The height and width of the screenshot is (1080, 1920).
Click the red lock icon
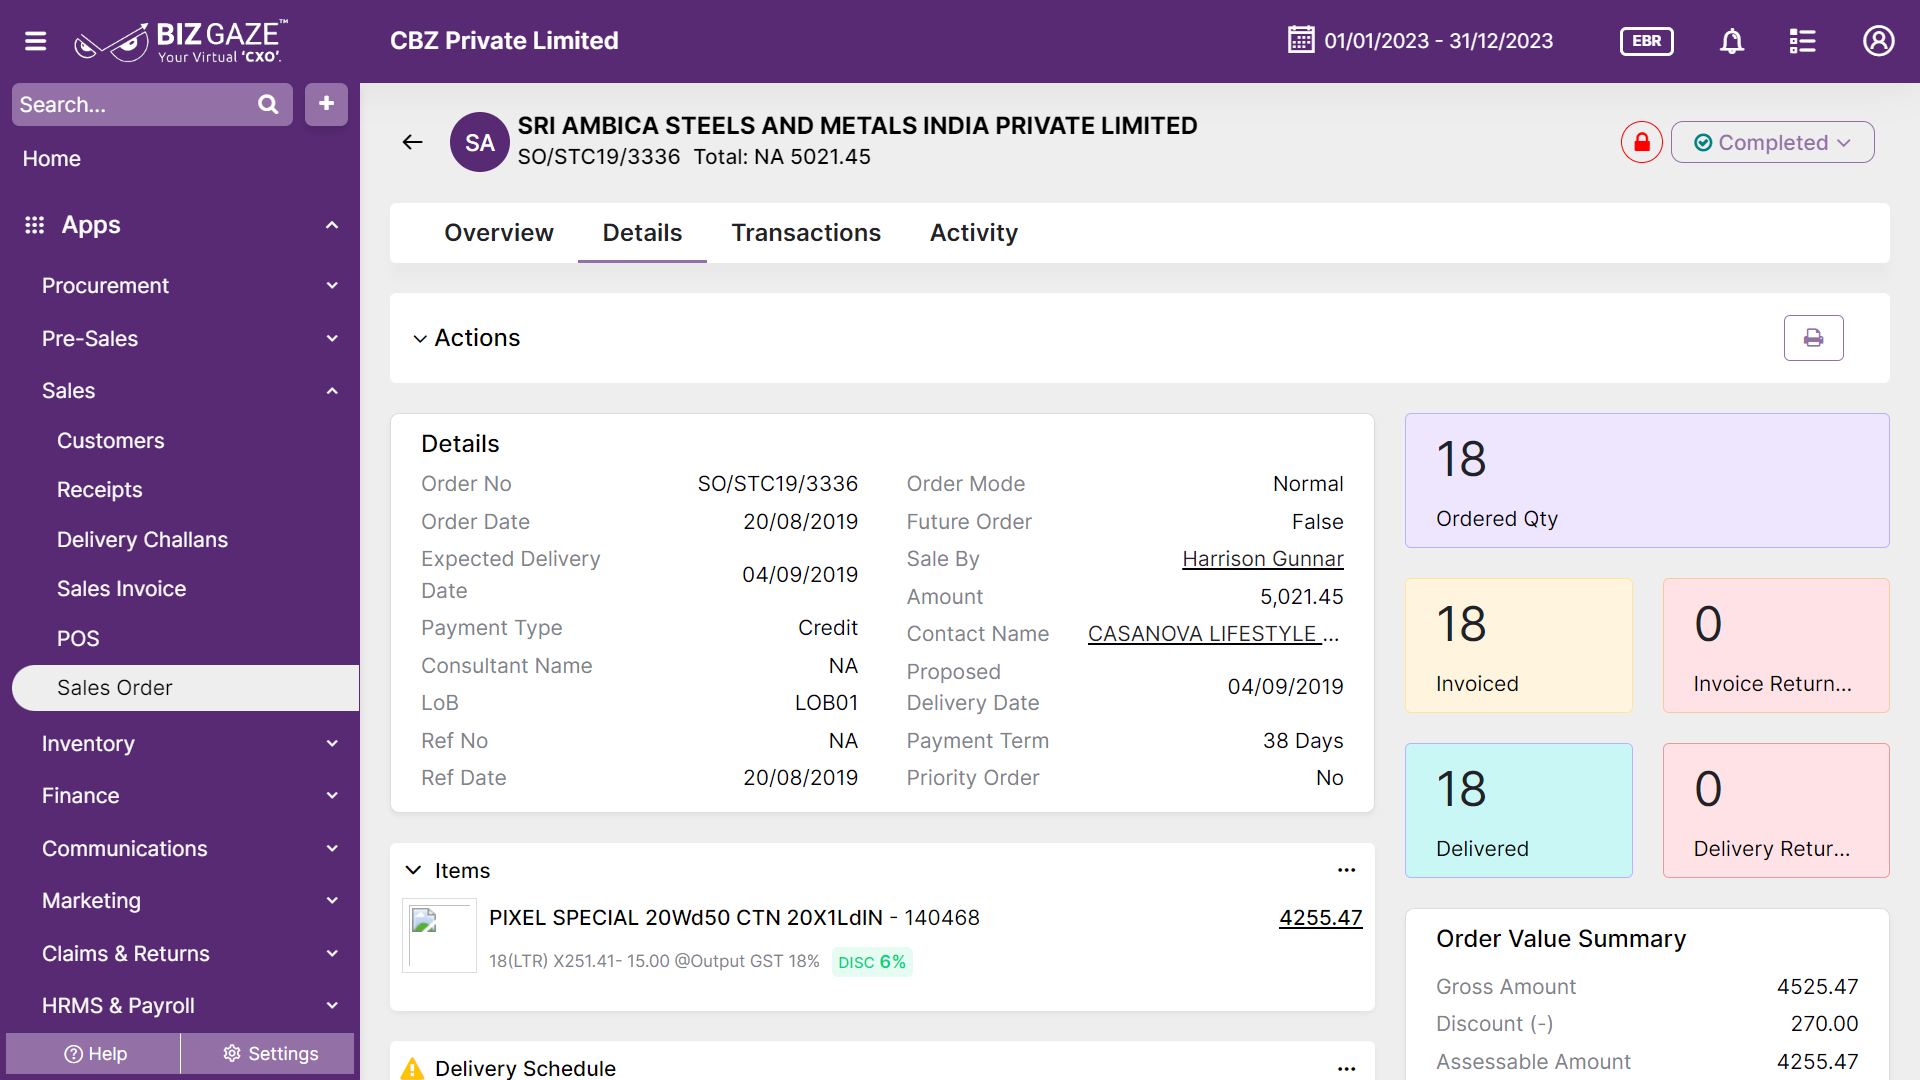point(1642,142)
